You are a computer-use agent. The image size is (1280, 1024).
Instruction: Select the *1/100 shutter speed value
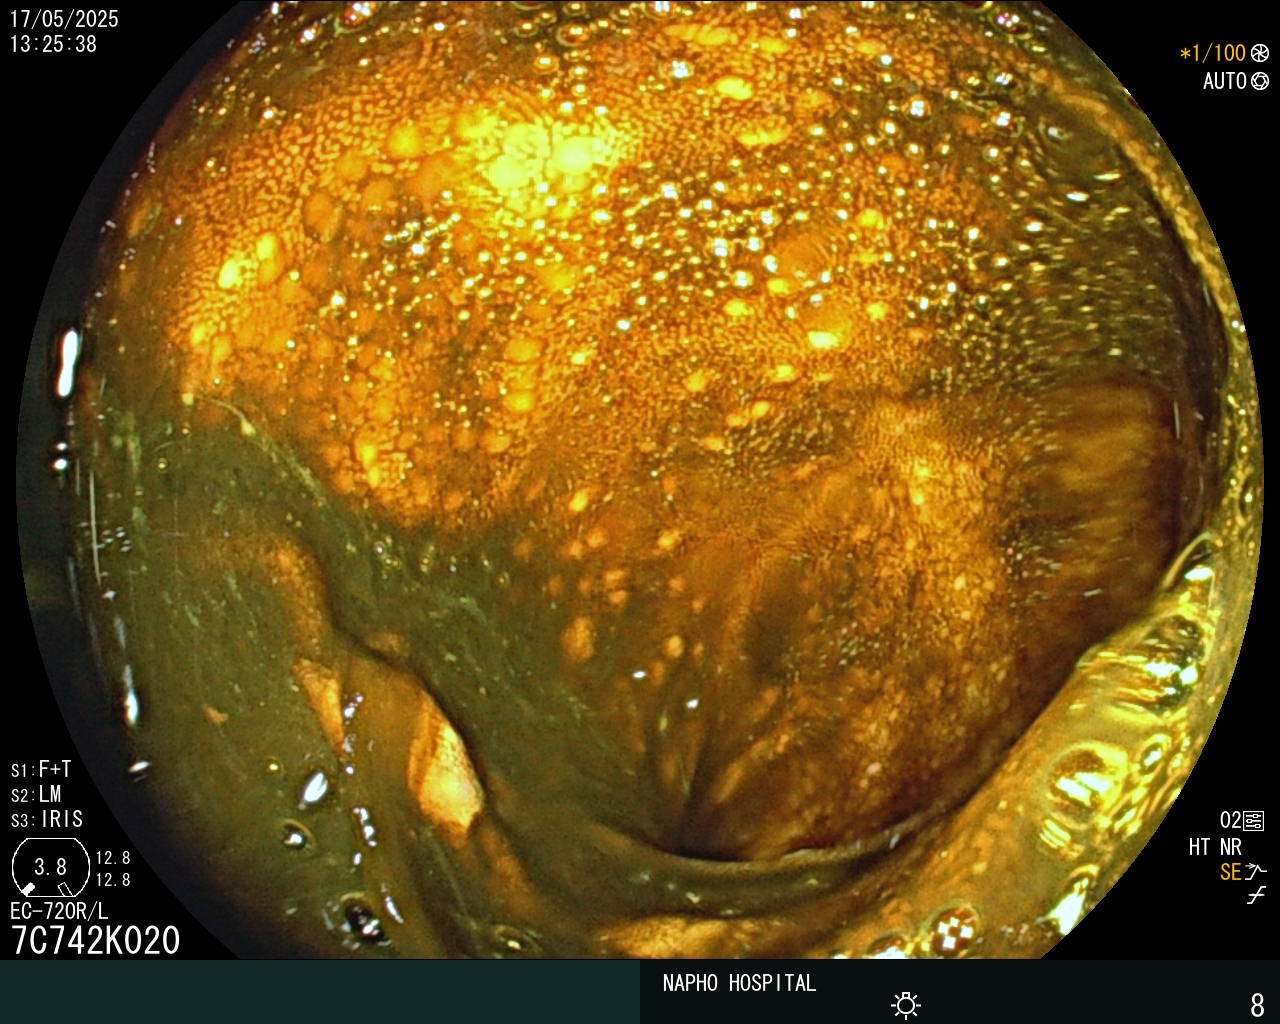[x=1213, y=53]
